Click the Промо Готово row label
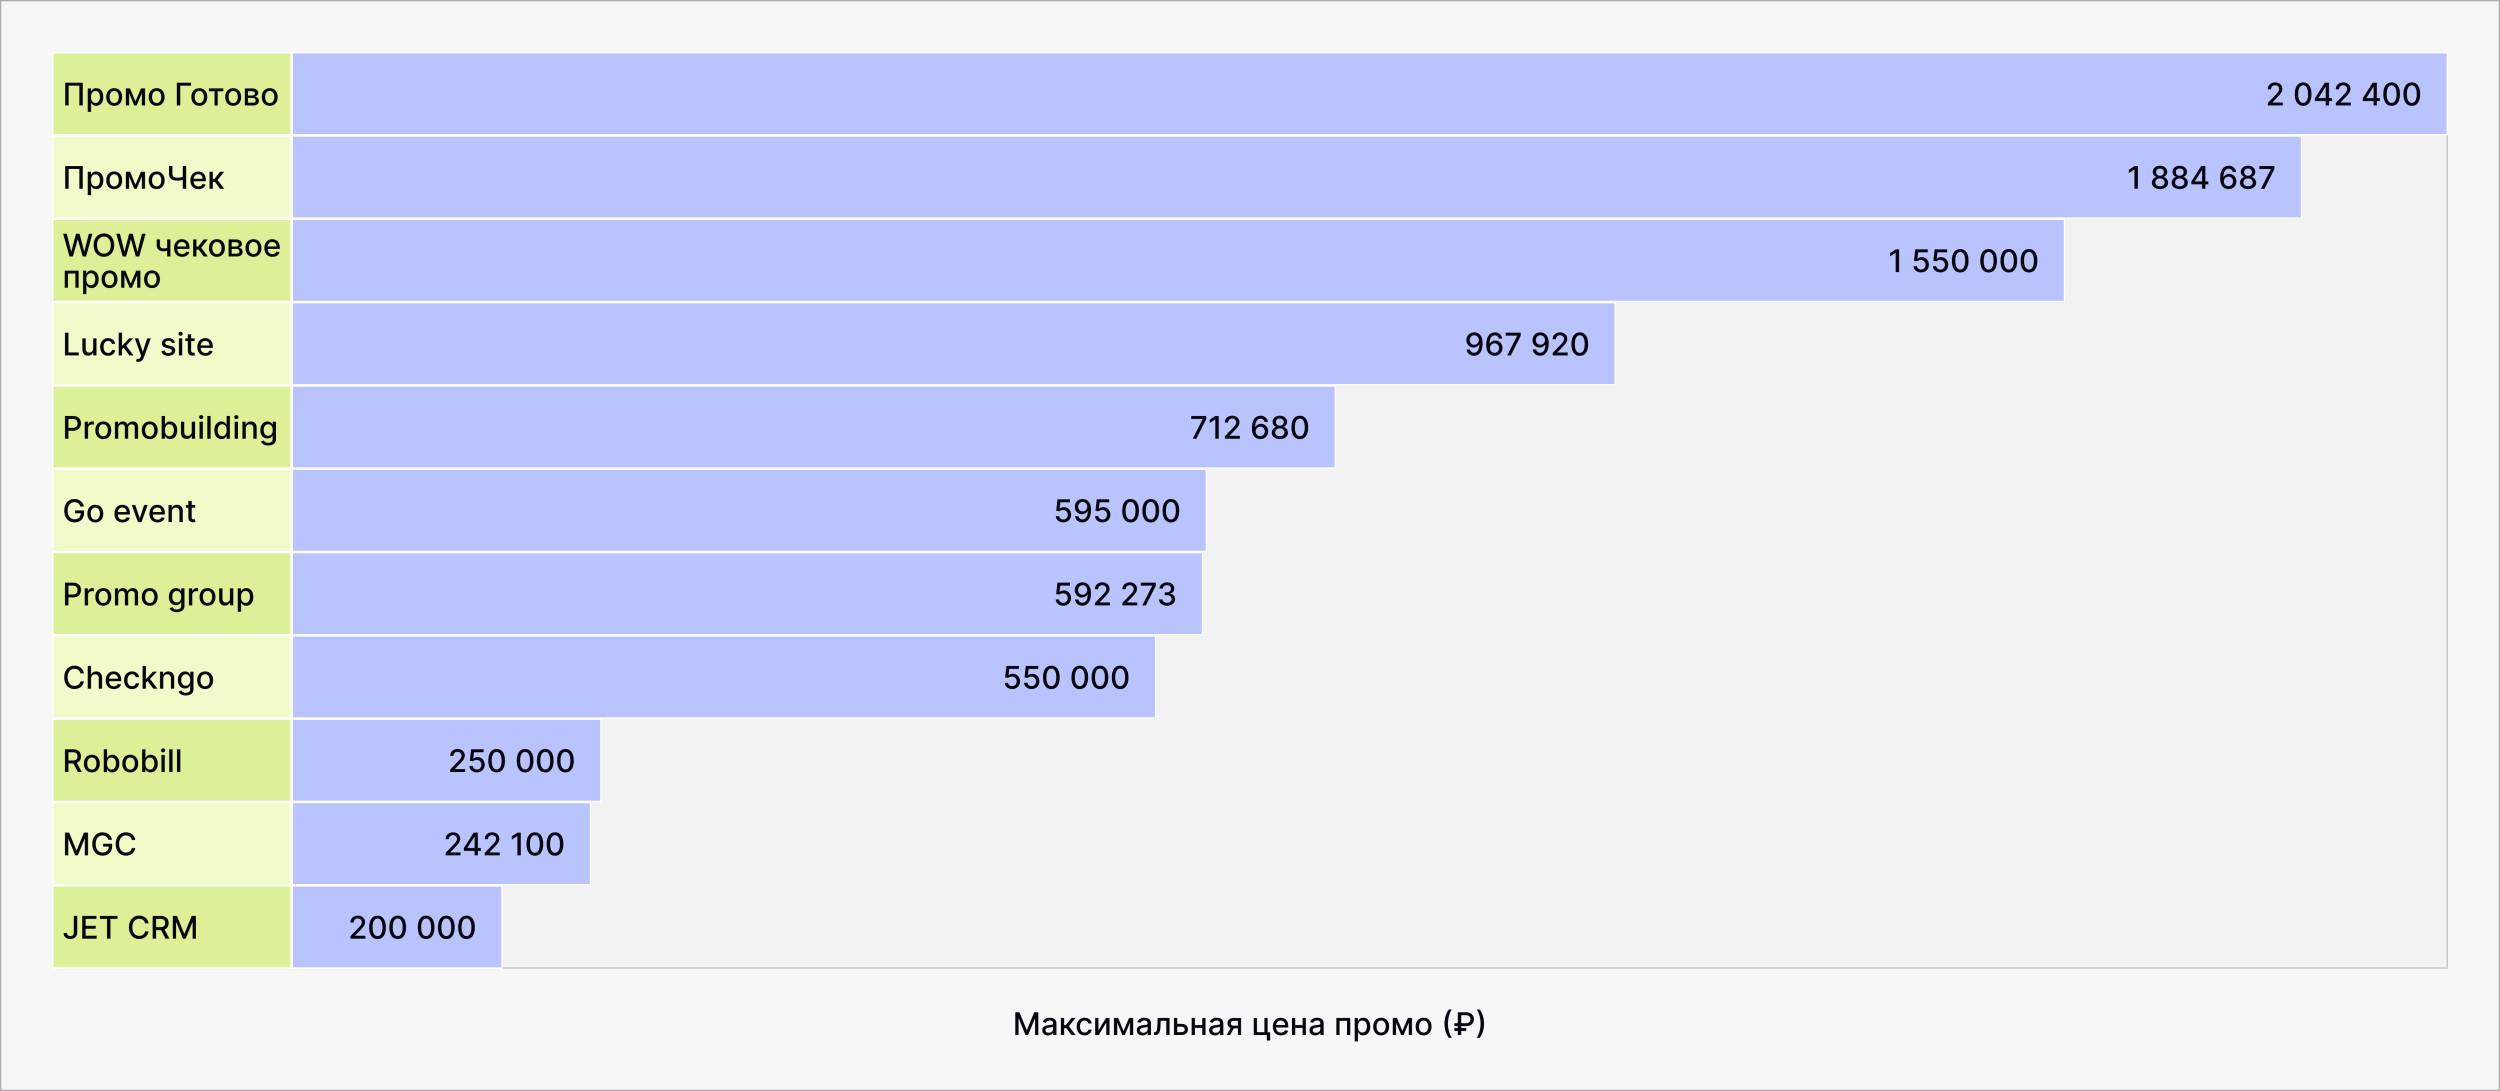 (171, 95)
